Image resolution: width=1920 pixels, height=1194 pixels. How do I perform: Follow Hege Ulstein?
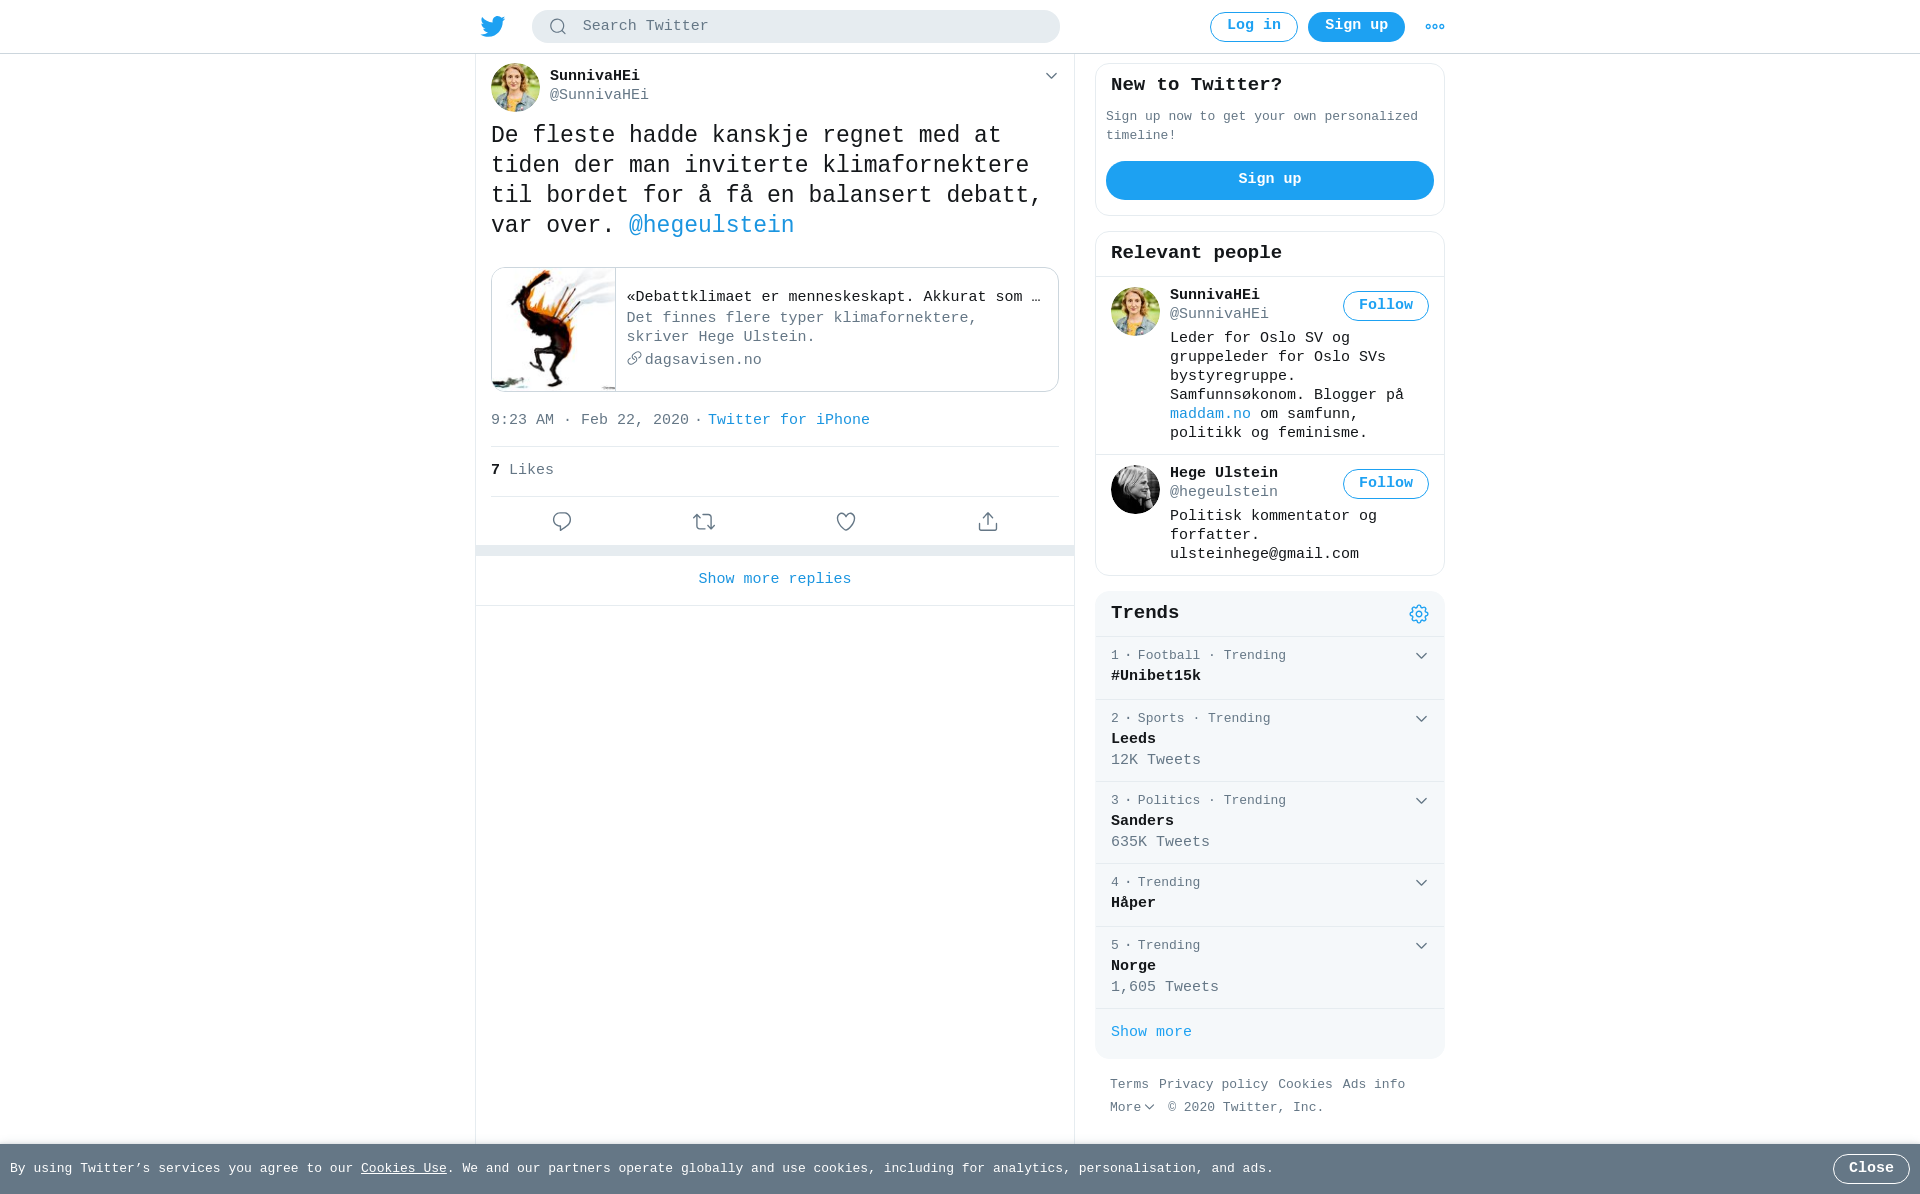(1385, 484)
